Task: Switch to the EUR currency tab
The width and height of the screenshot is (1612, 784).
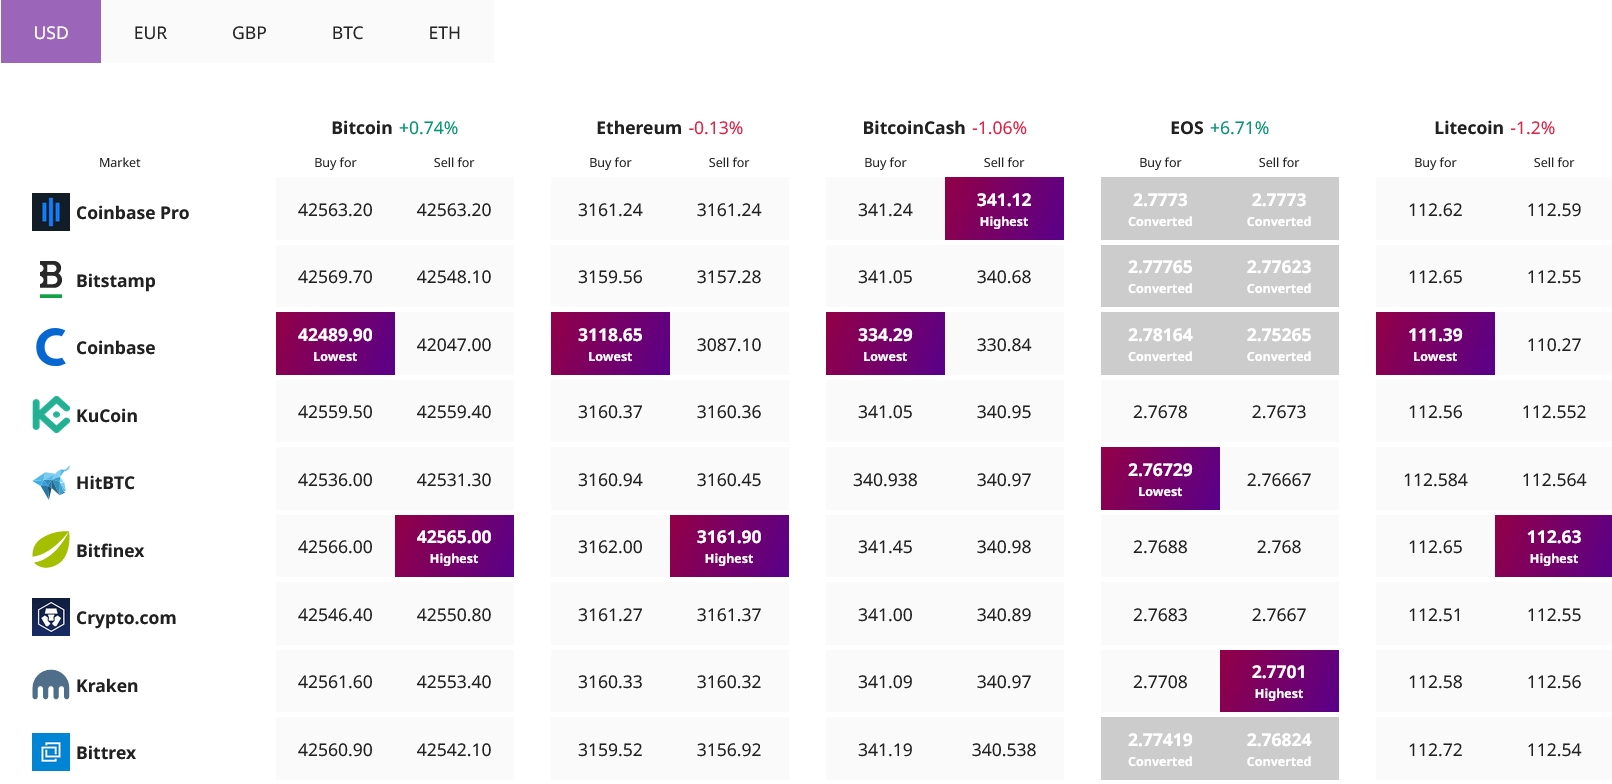Action: tap(150, 32)
